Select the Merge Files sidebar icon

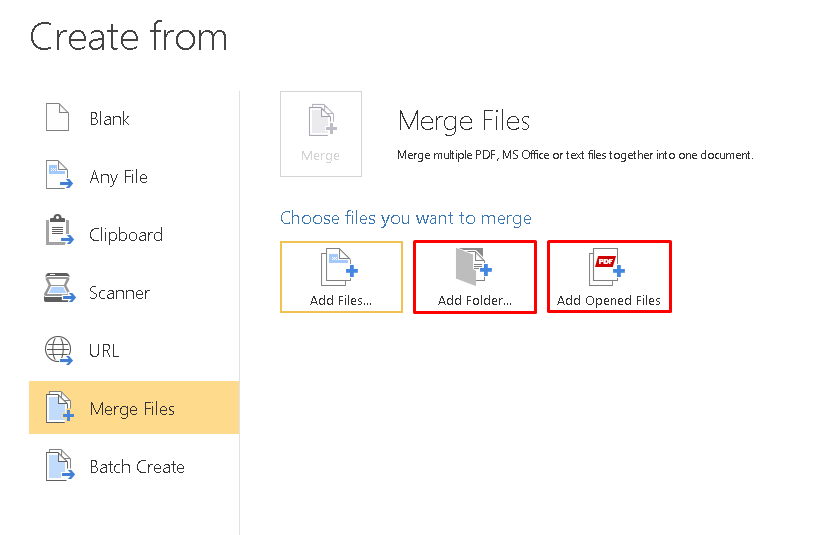(x=59, y=407)
